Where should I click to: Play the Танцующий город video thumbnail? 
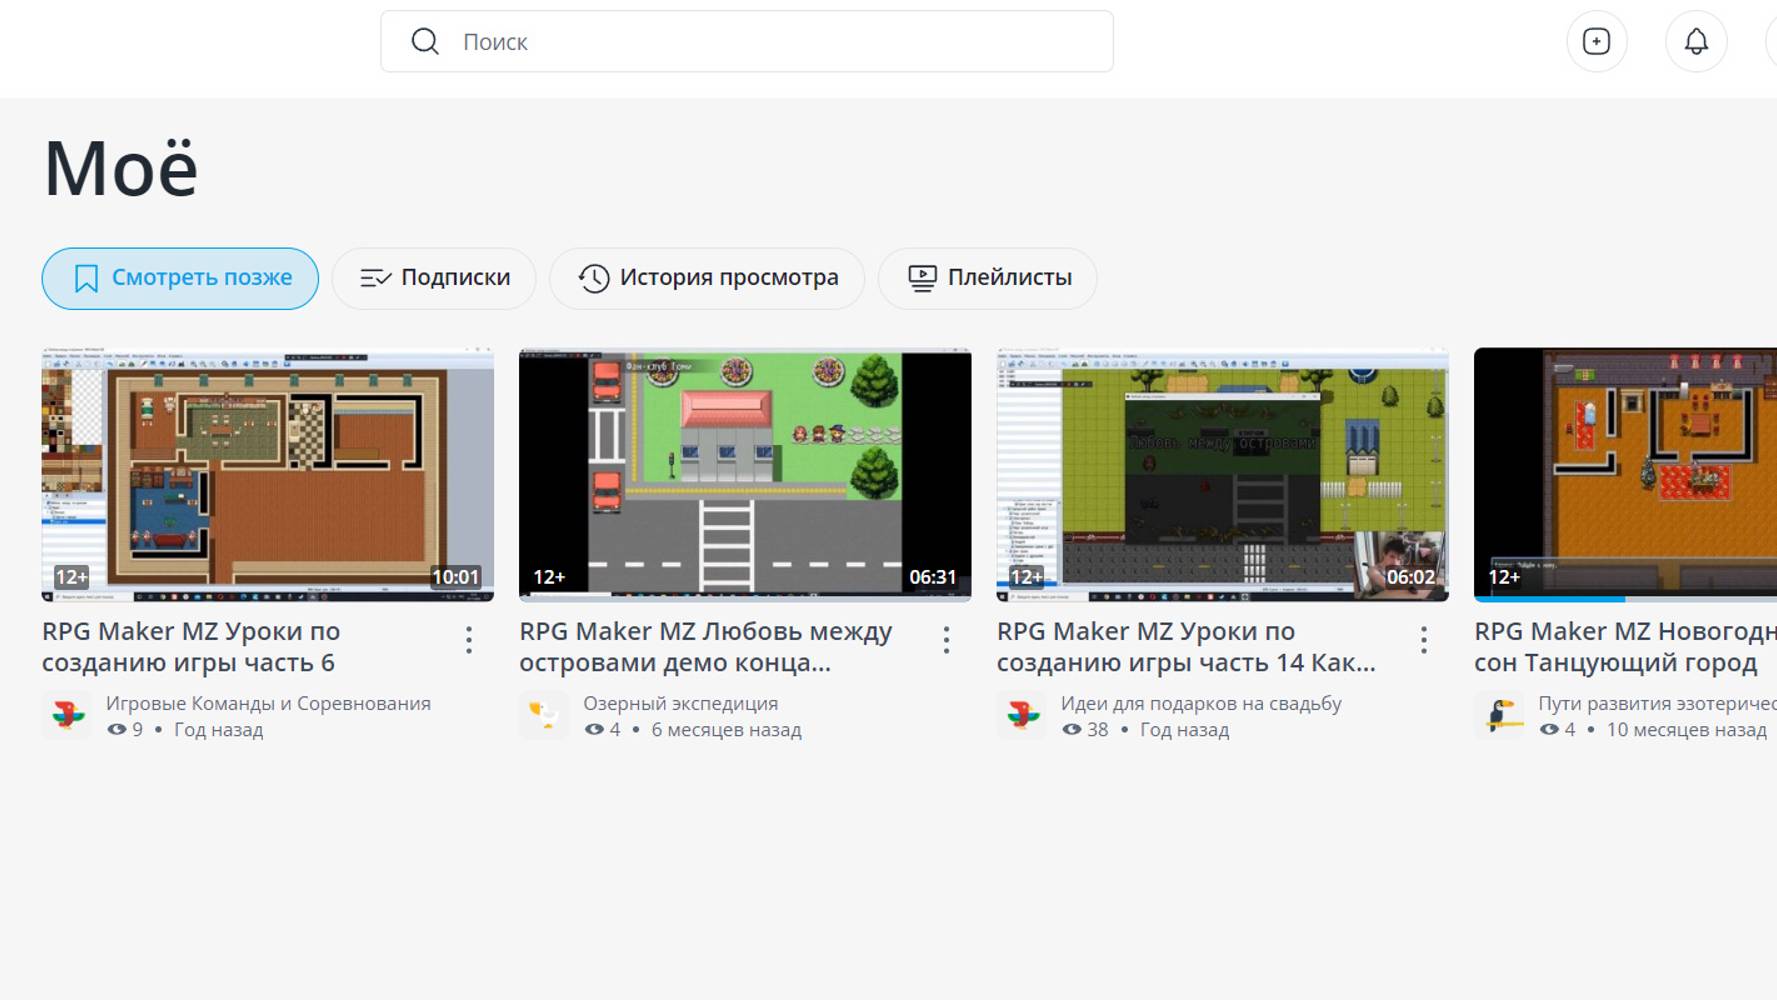pyautogui.click(x=1626, y=475)
